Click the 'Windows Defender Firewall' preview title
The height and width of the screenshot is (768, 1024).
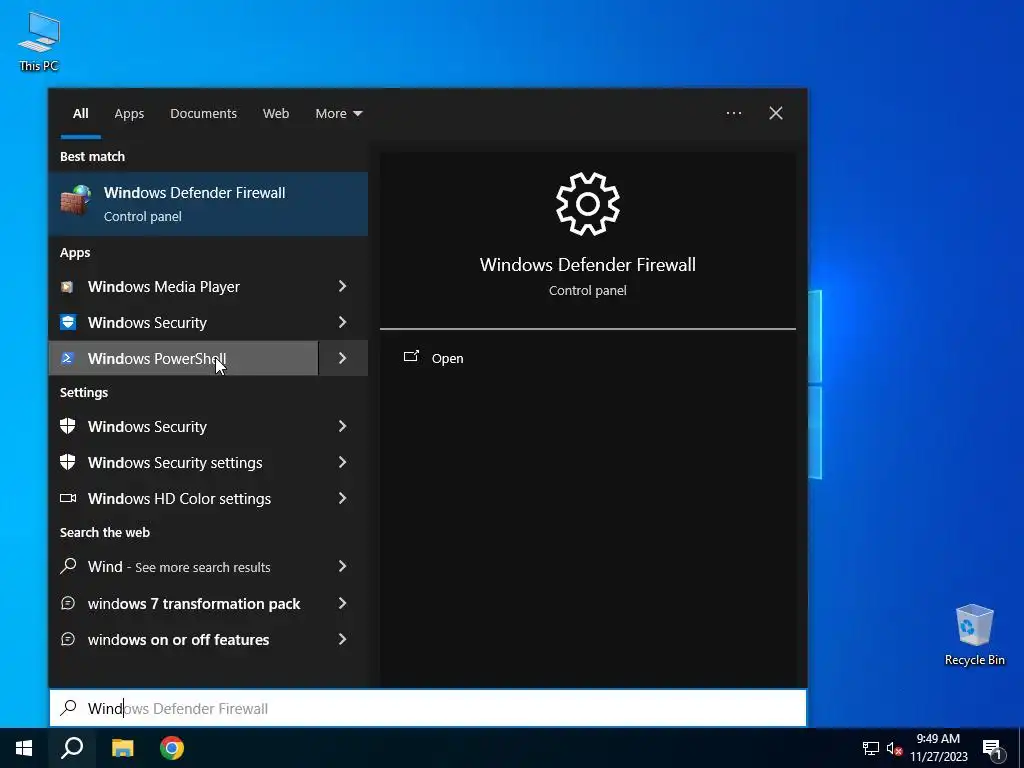pyautogui.click(x=588, y=264)
